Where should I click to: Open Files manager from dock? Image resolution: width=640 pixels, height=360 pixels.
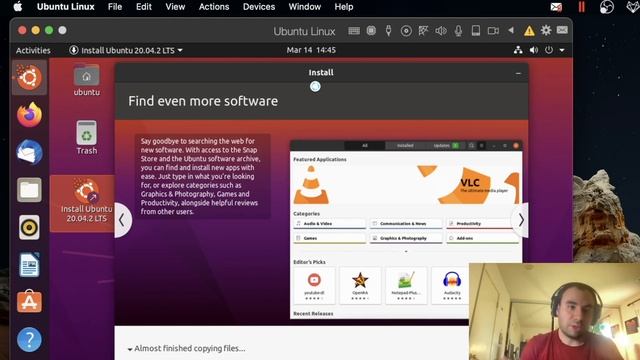[29, 190]
